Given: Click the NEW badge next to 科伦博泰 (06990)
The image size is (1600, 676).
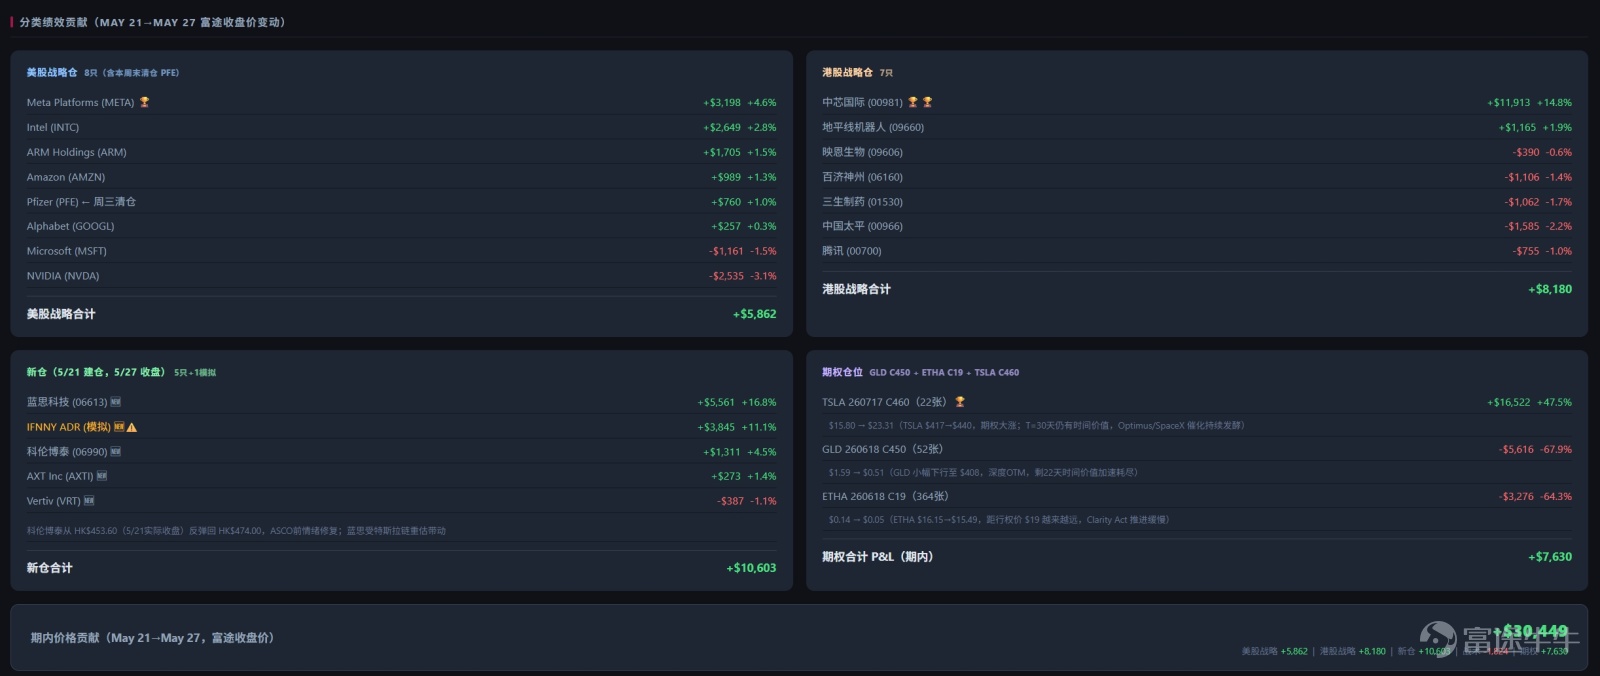Looking at the screenshot, I should pos(115,452).
